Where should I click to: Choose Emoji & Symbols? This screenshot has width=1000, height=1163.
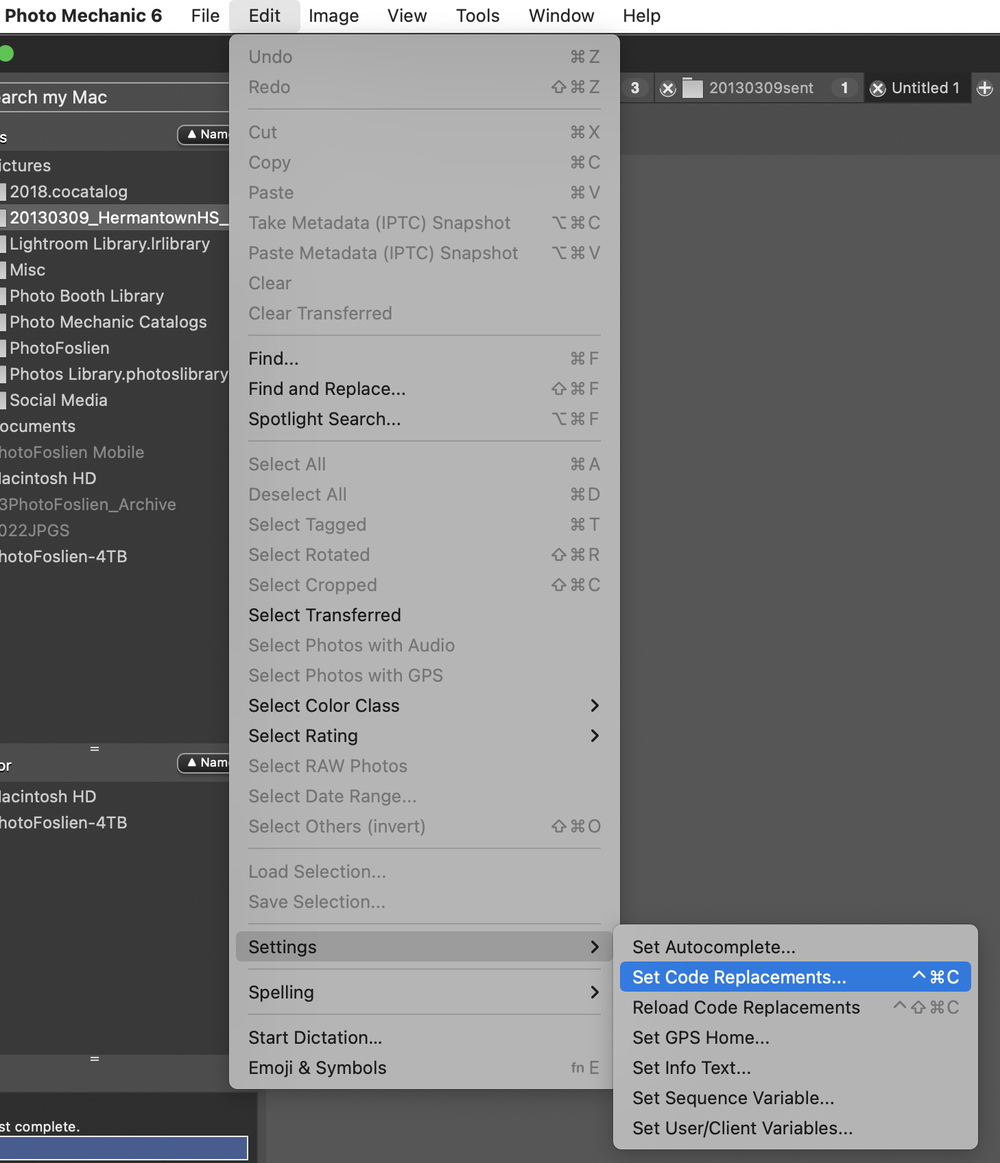click(x=424, y=1068)
